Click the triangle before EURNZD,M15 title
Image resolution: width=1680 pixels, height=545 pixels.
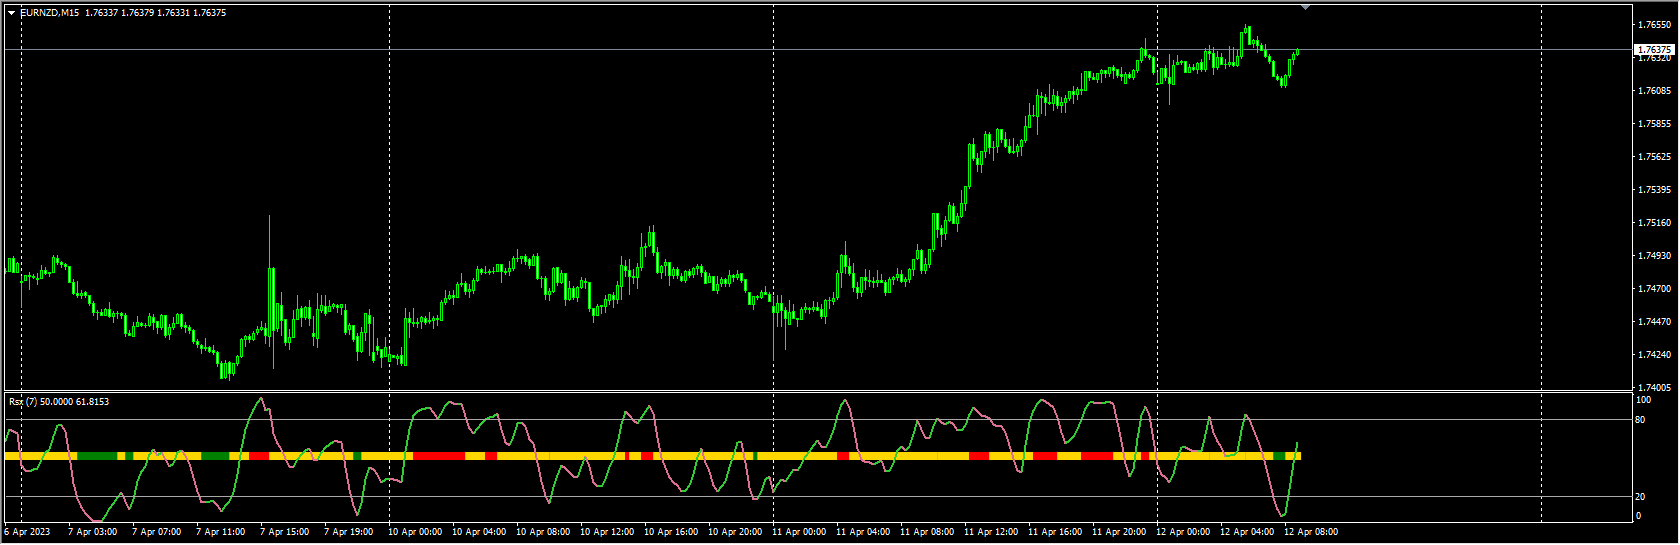point(12,13)
